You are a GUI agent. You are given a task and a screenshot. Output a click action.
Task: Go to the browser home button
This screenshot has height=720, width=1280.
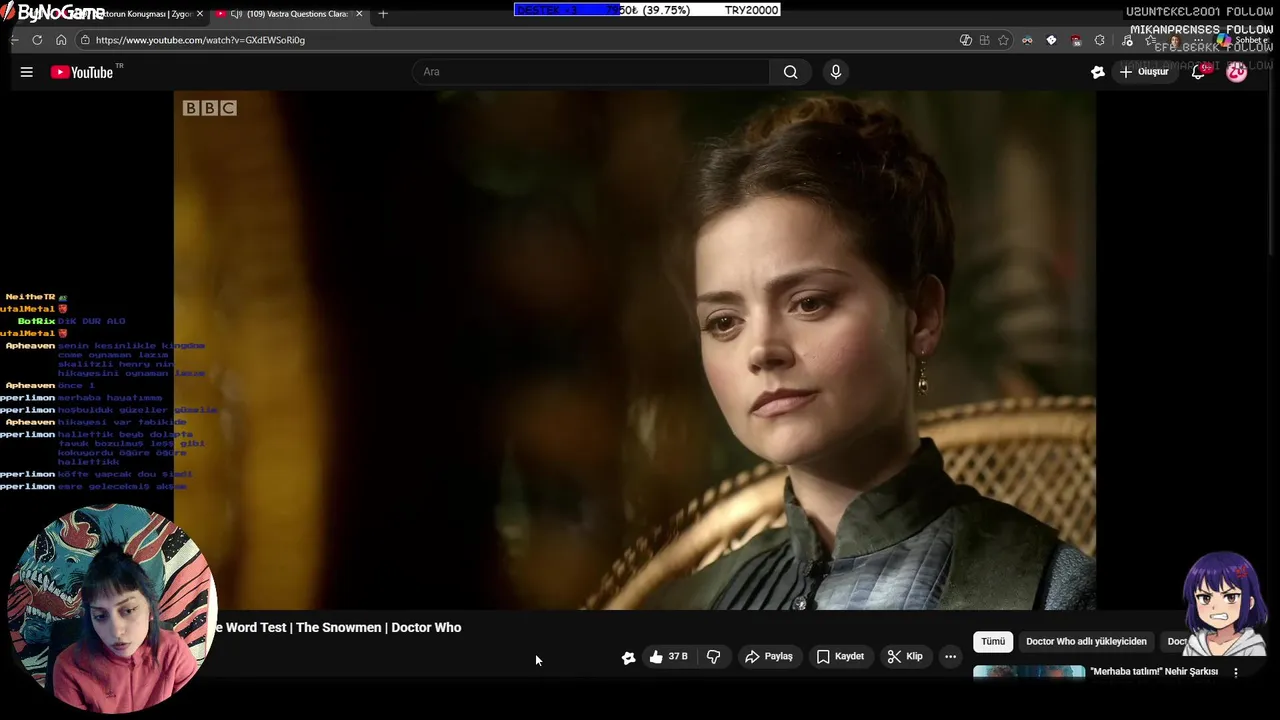(61, 40)
